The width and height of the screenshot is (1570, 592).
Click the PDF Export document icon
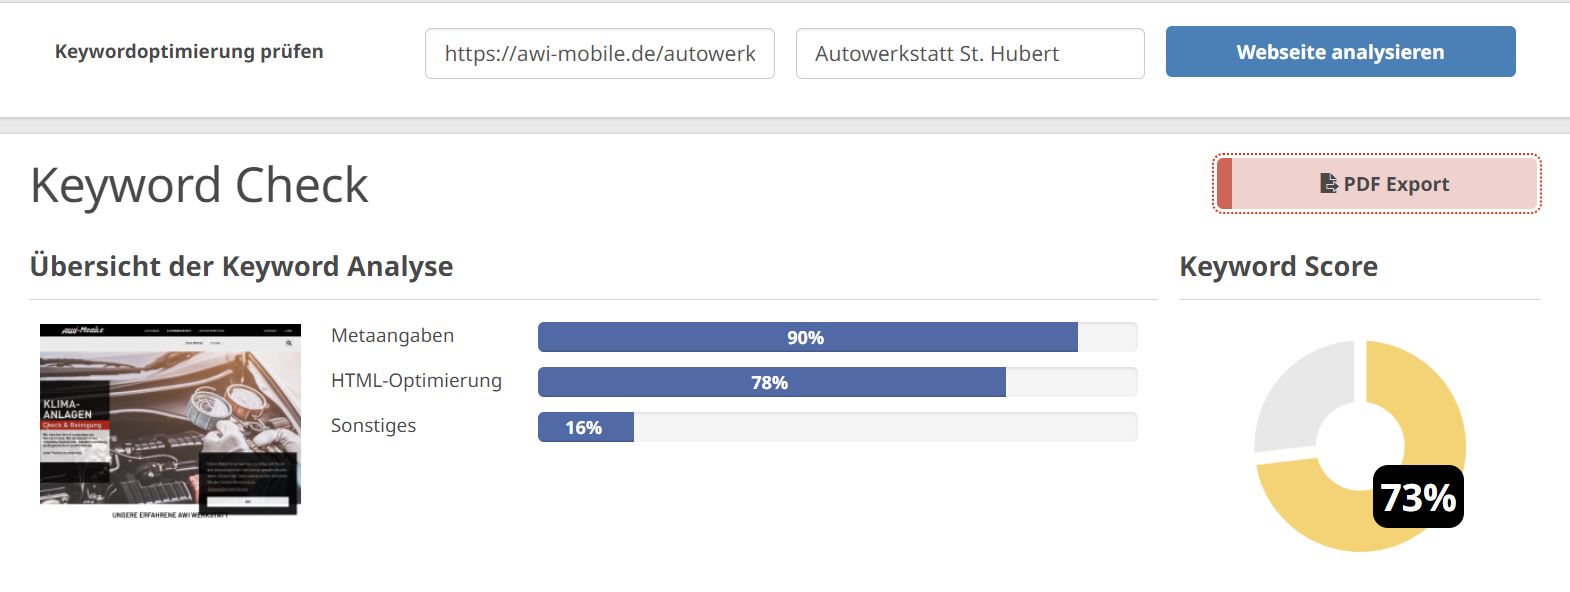click(x=1329, y=183)
